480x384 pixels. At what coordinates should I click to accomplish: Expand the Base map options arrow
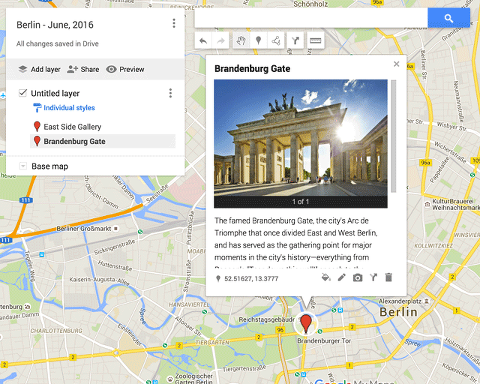coord(23,166)
